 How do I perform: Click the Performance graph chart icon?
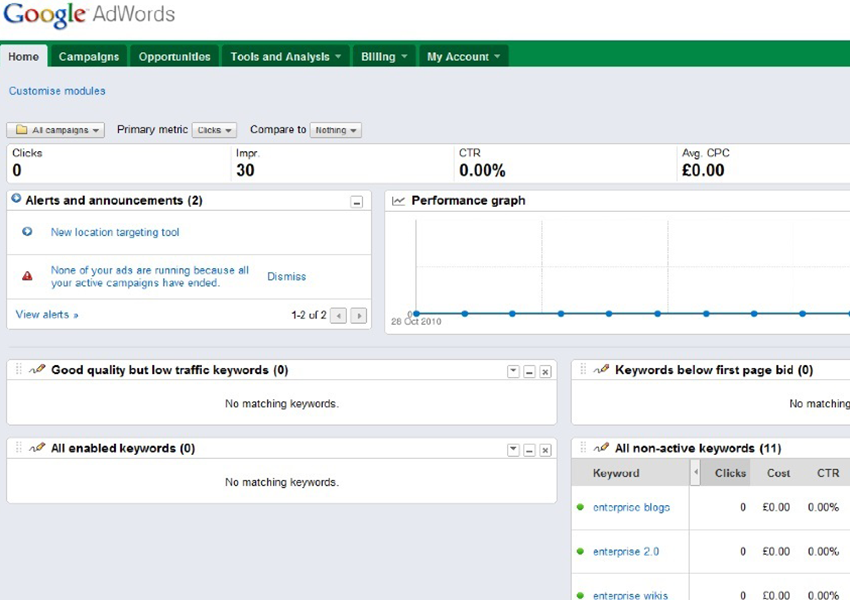[398, 201]
